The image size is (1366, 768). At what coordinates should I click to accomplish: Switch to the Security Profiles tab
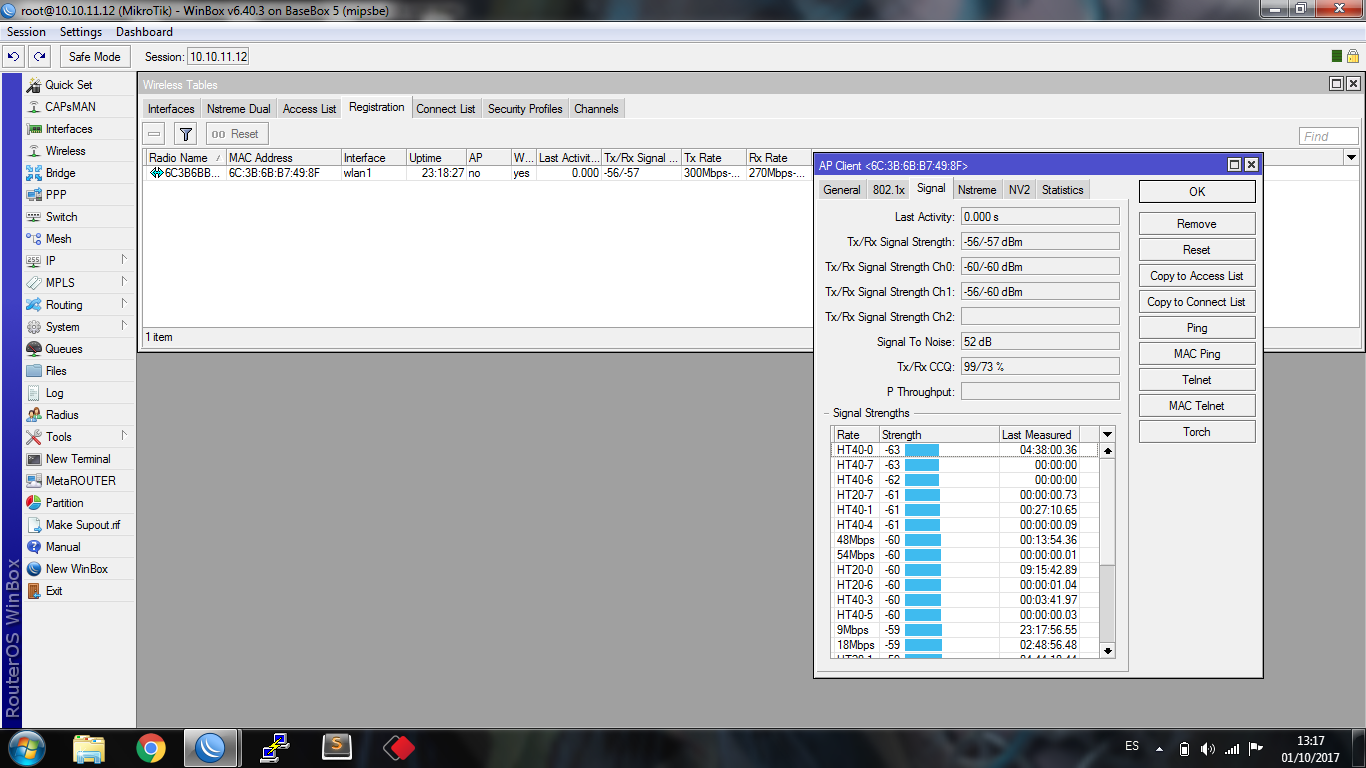525,109
